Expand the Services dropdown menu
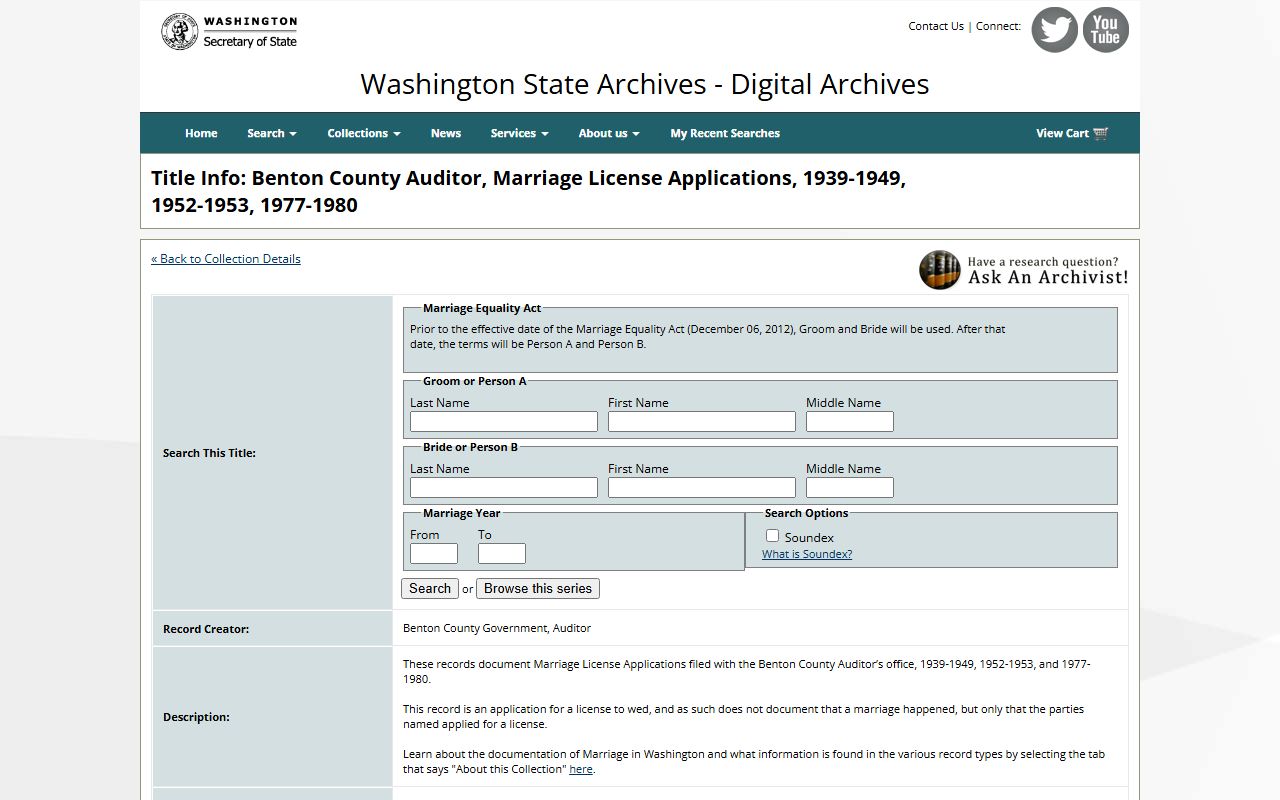The image size is (1280, 800). tap(519, 133)
